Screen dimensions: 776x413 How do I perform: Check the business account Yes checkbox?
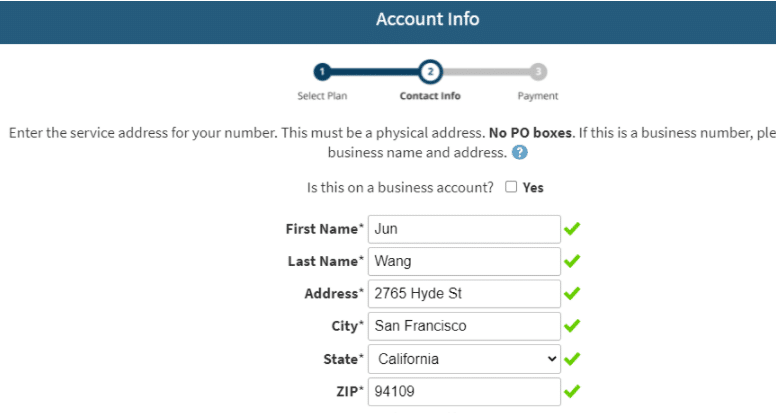coord(511,187)
